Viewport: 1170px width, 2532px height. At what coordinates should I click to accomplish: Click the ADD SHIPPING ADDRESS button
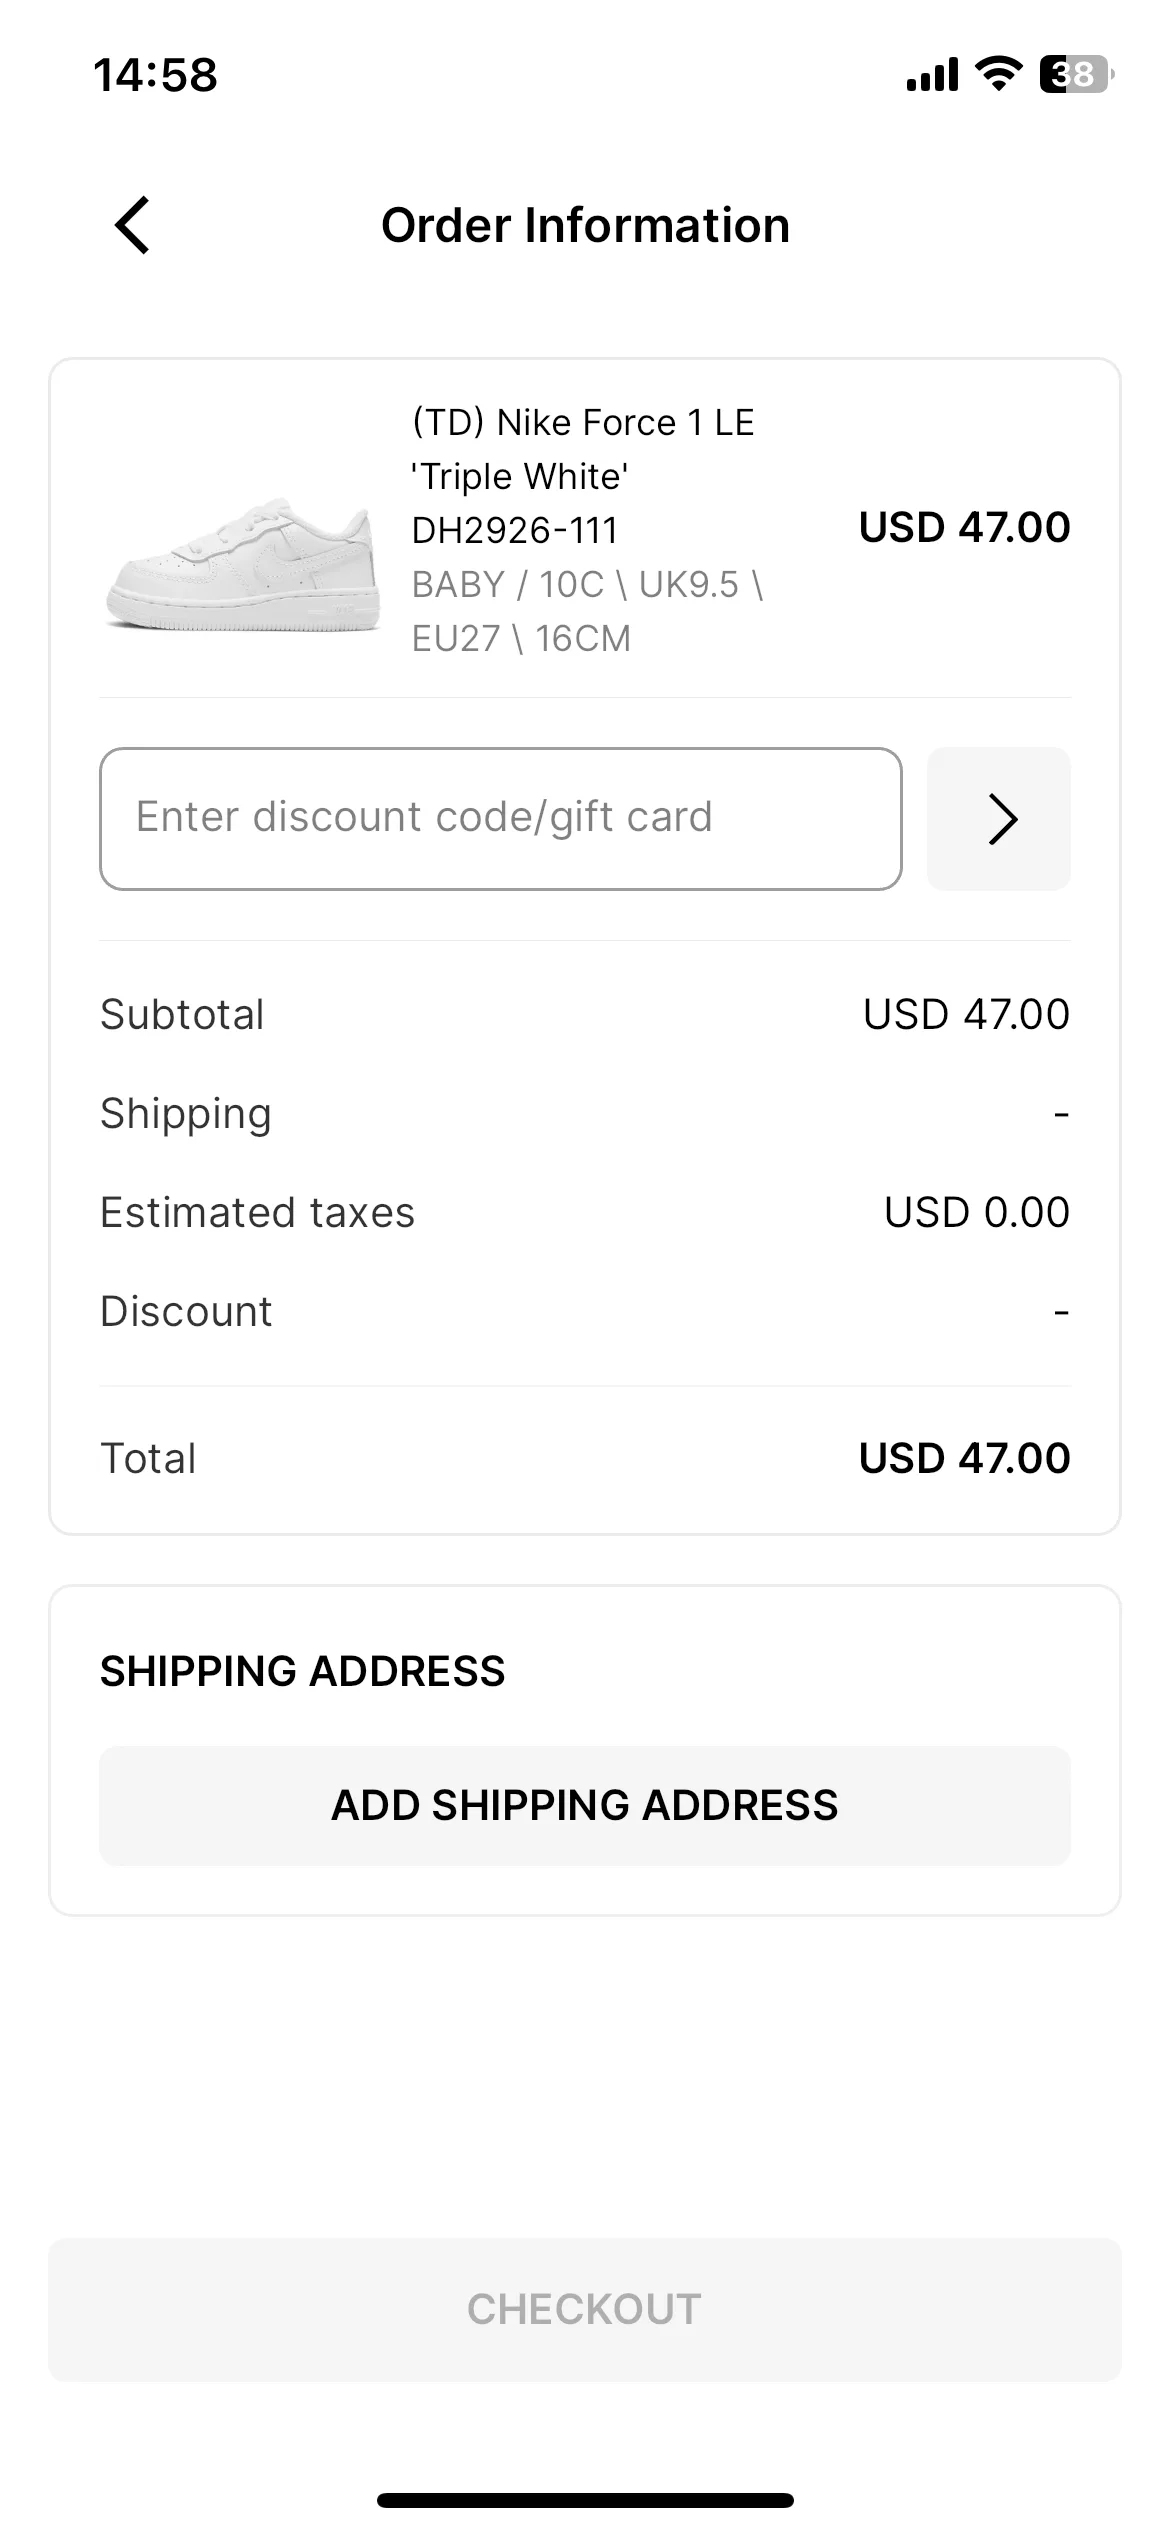click(585, 1805)
